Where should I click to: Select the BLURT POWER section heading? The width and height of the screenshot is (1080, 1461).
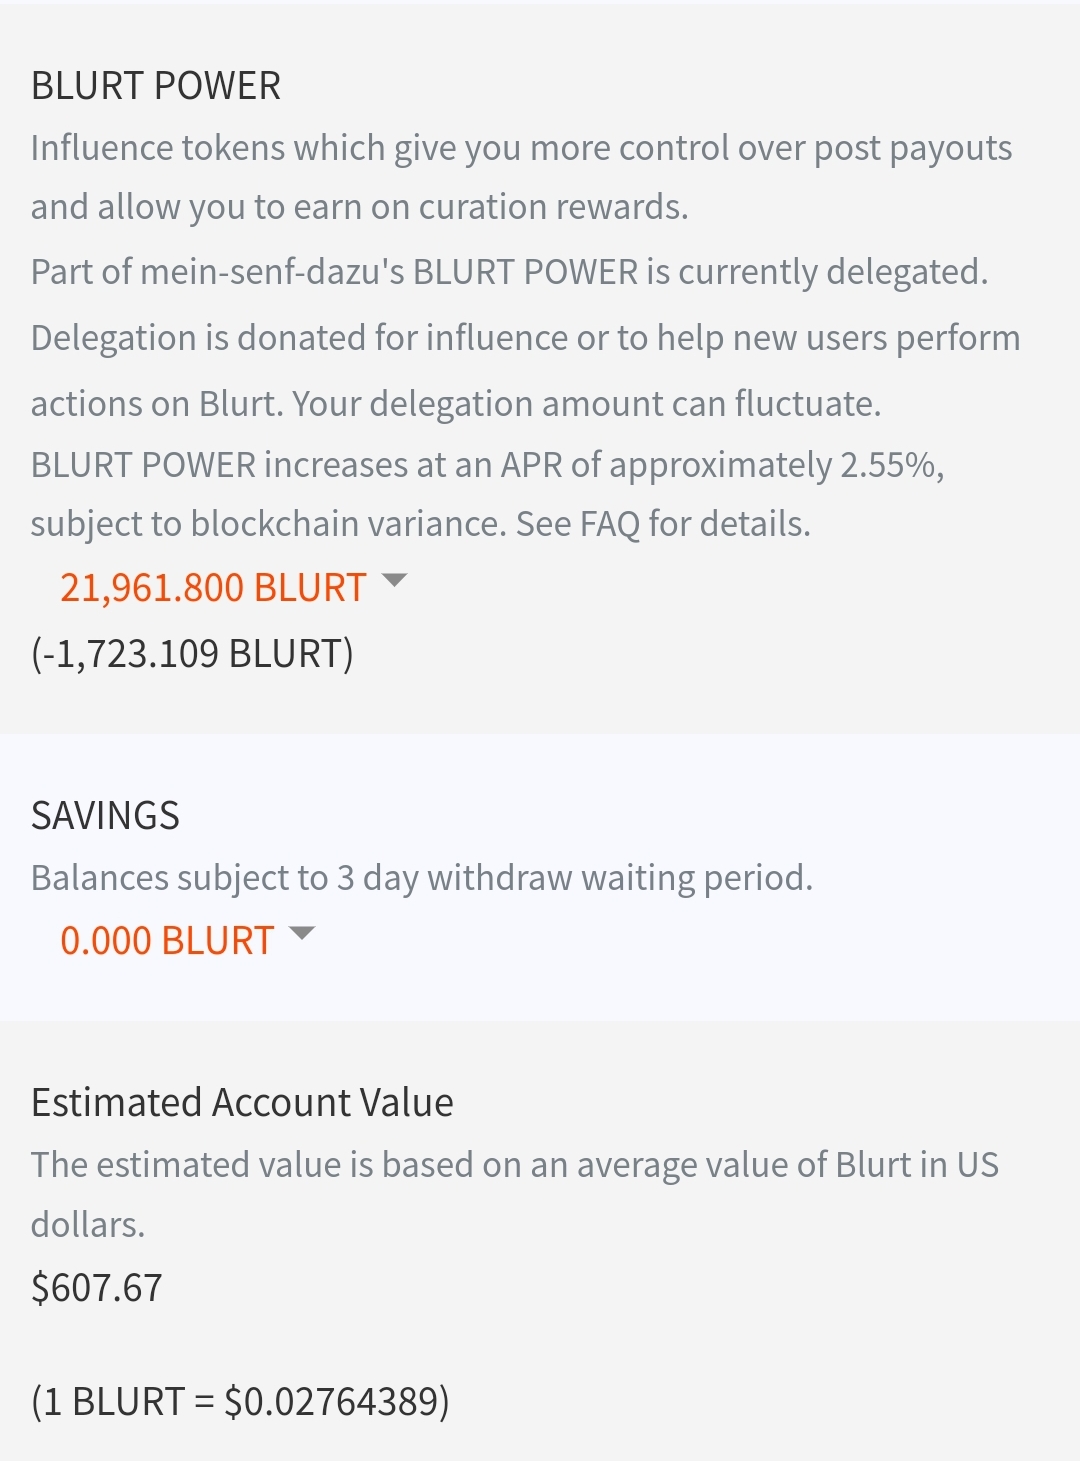[156, 86]
